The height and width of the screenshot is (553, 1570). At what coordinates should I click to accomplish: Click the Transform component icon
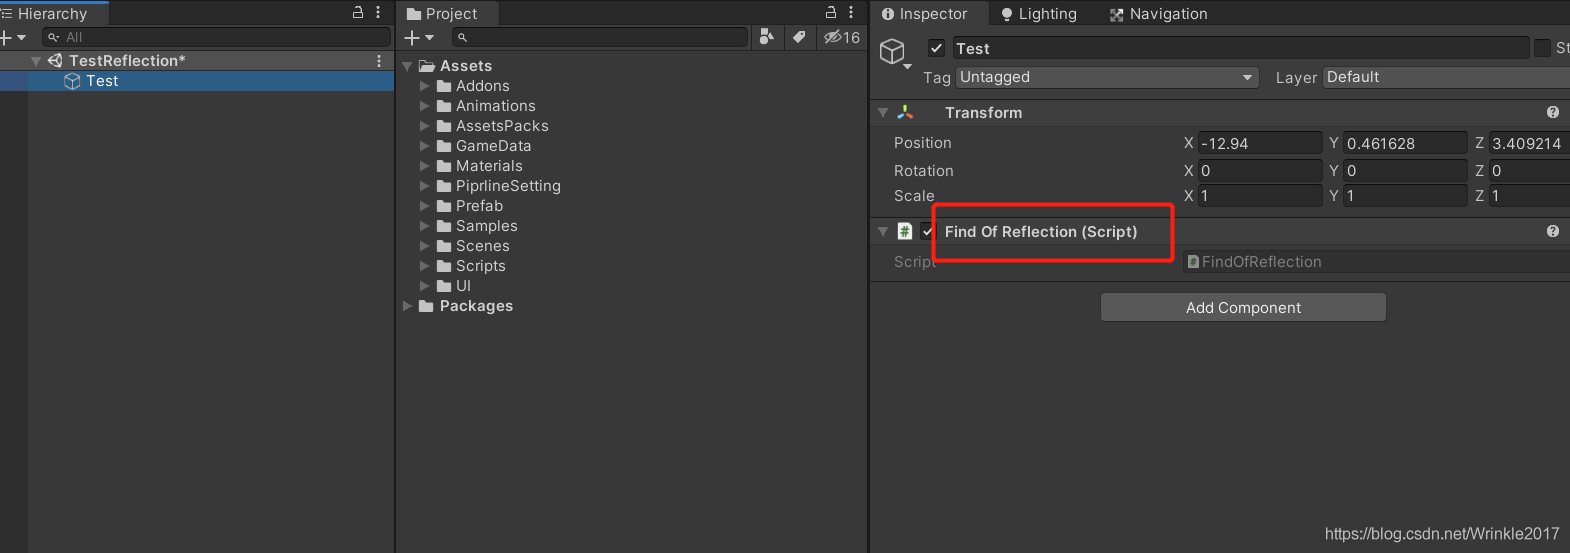[x=905, y=113]
